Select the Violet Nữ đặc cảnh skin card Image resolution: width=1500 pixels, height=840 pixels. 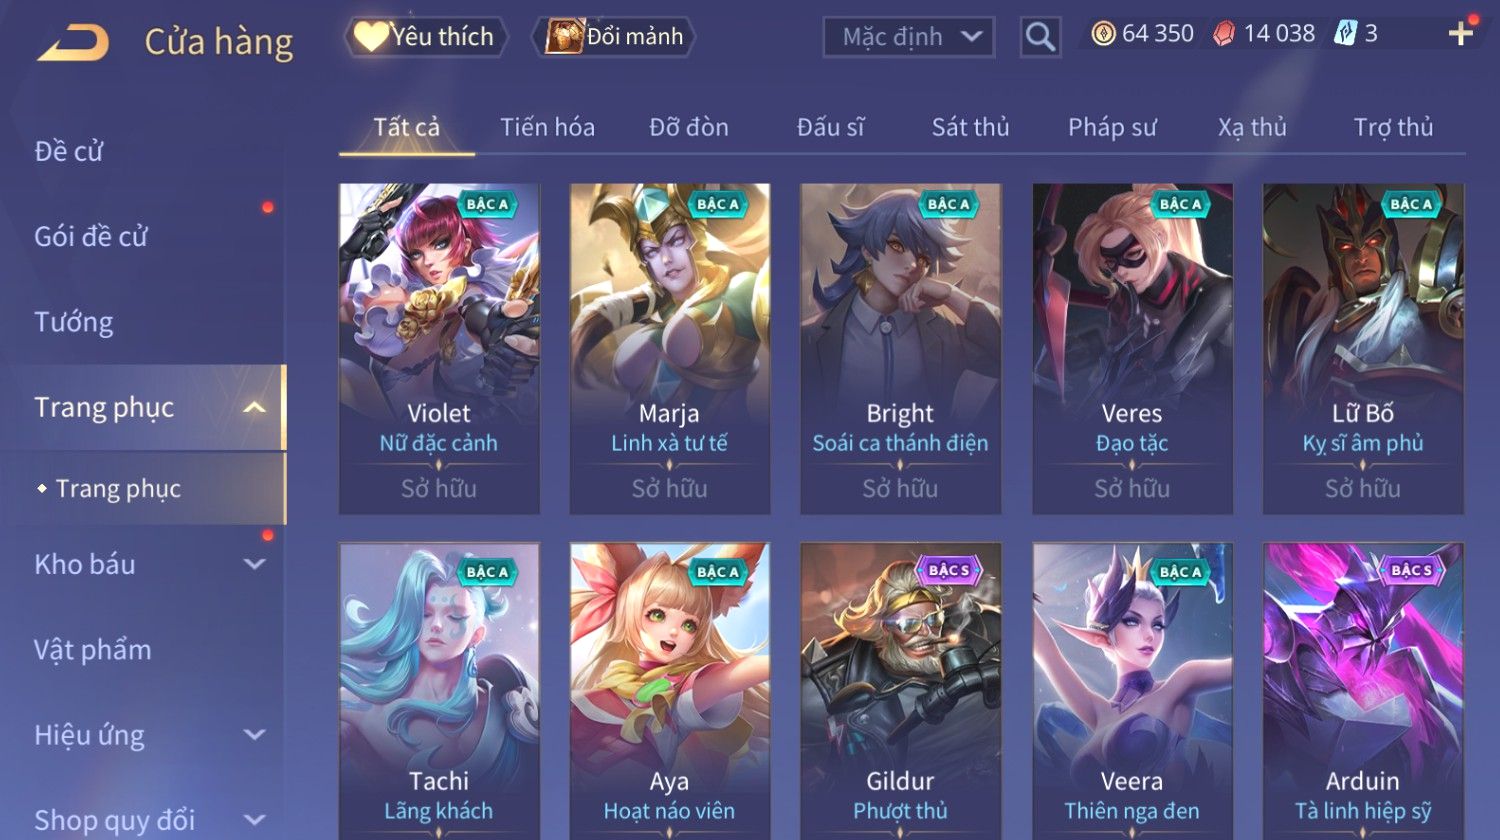[439, 349]
